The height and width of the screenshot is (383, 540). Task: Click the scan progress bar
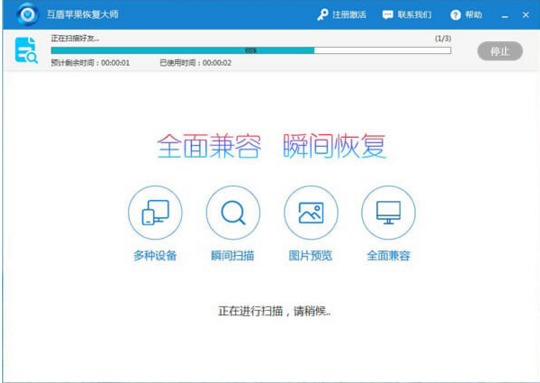click(251, 51)
